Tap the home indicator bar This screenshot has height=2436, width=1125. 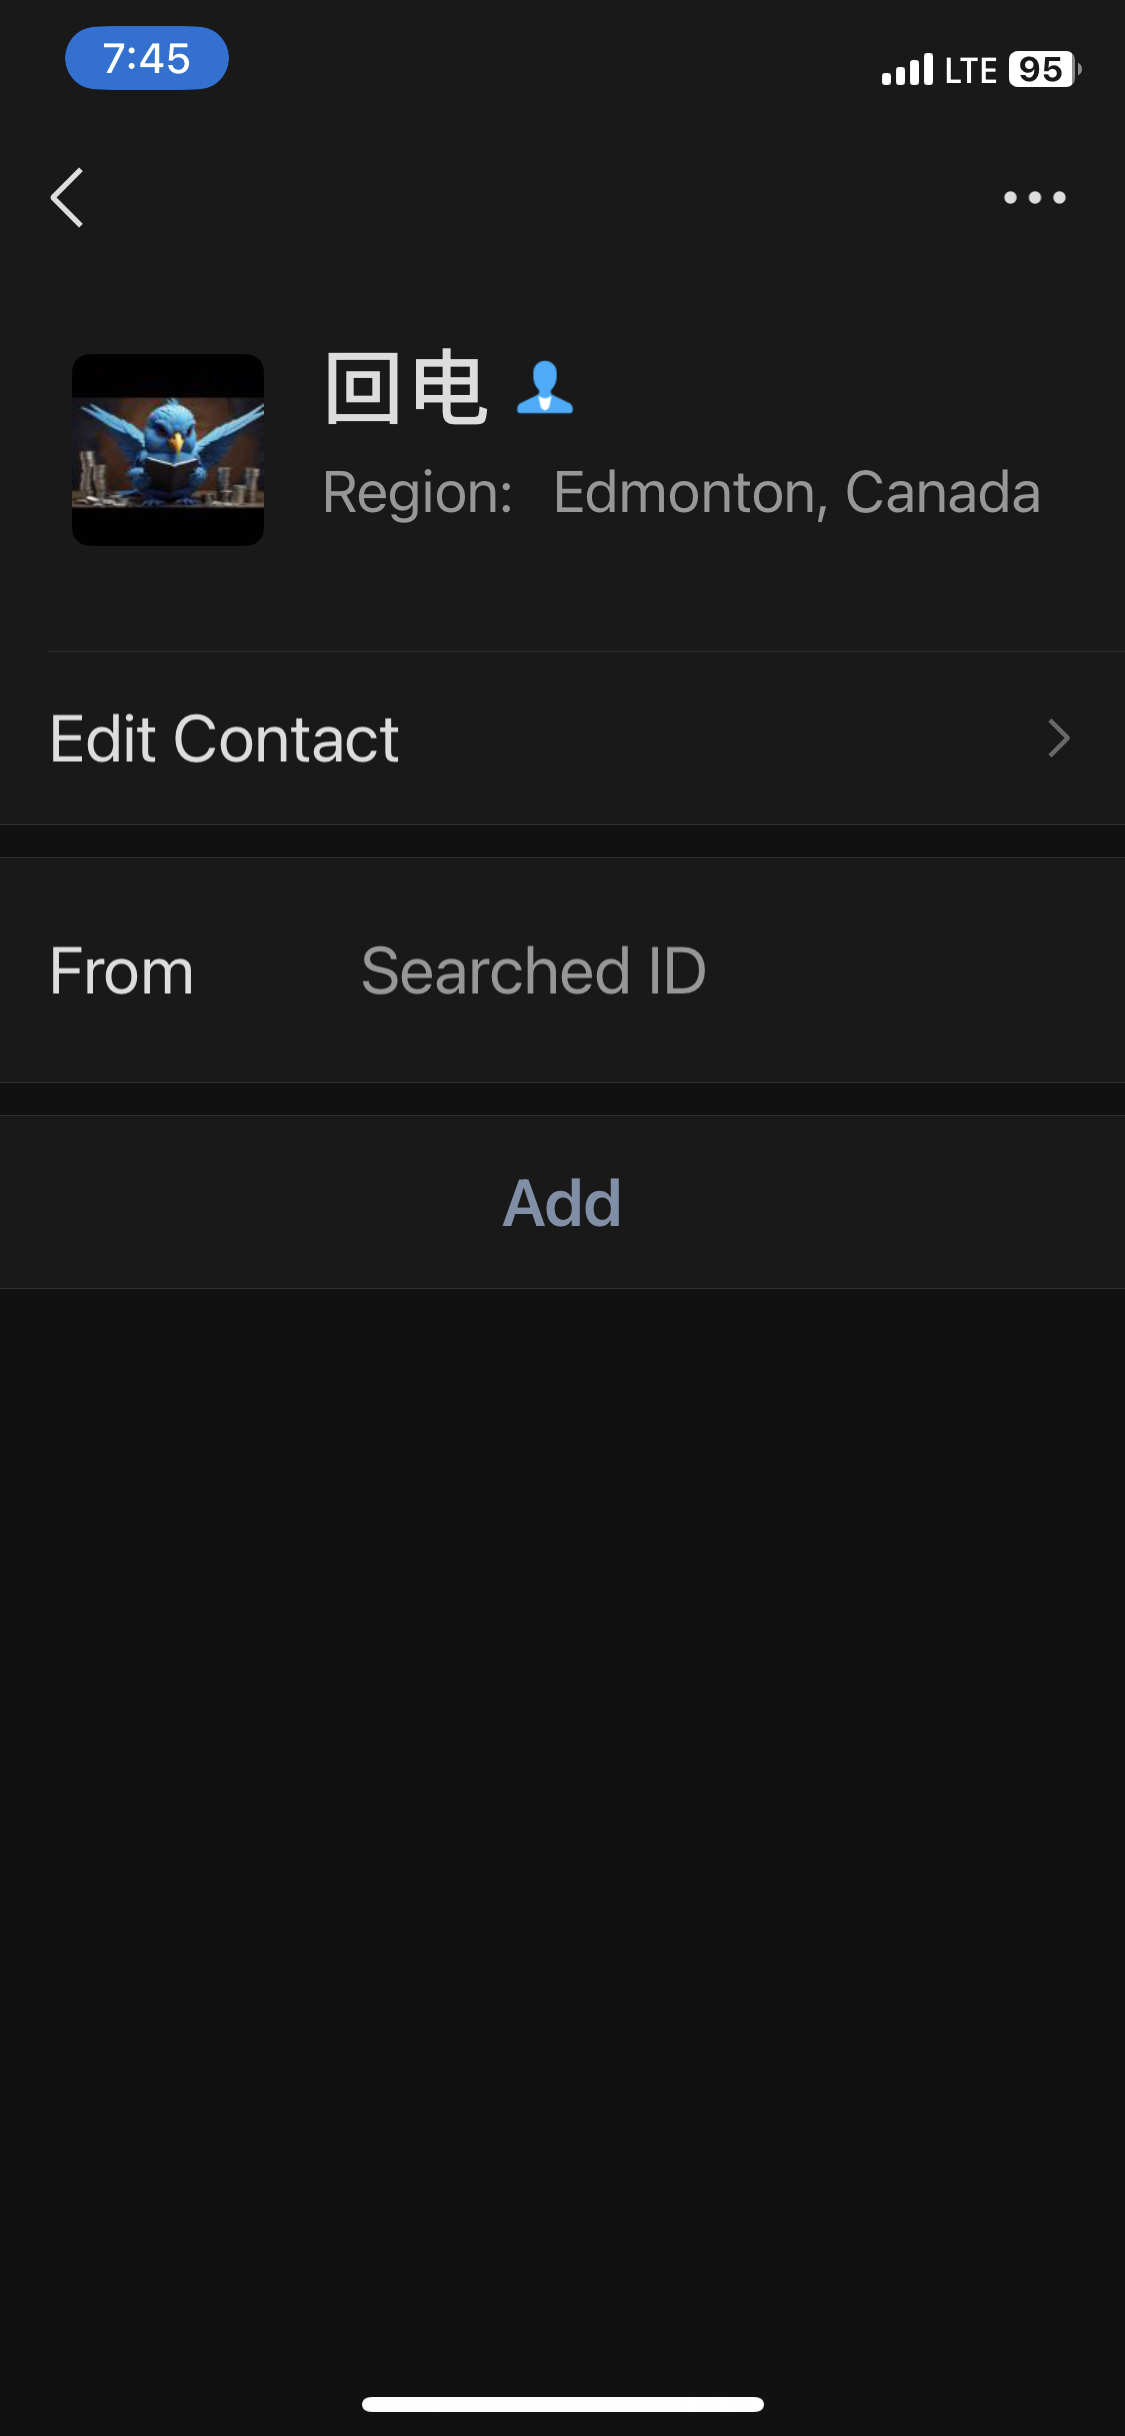(x=562, y=2404)
